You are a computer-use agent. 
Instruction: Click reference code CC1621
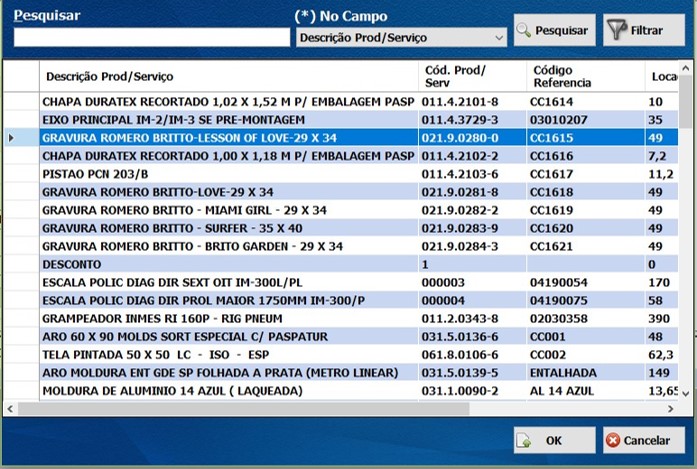pos(551,246)
